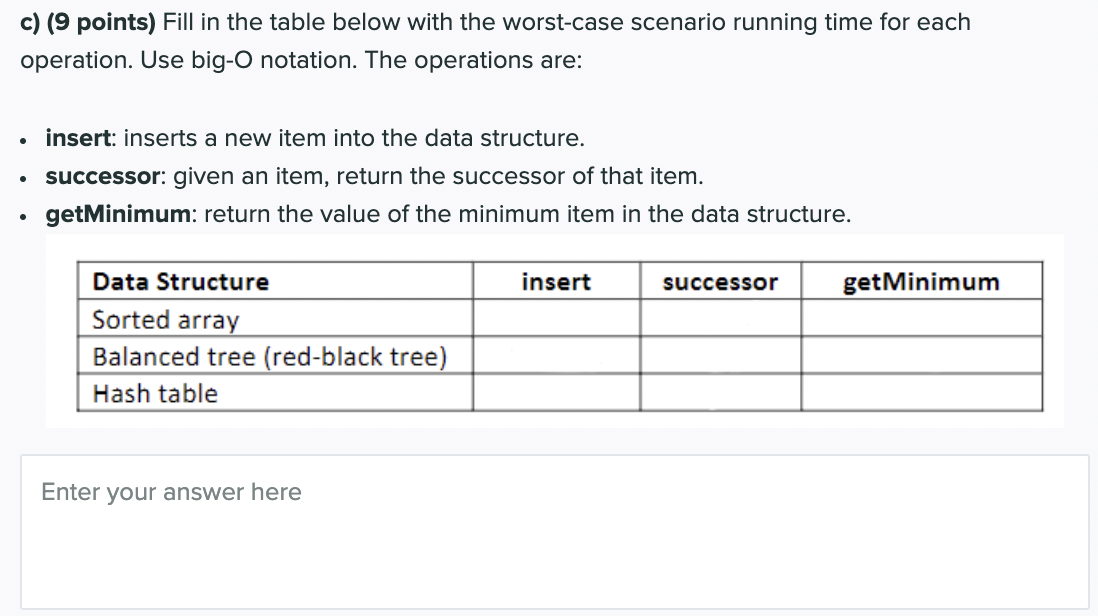Screen dimensions: 1098x616
Task: Click the bold 'insert:' term in bullet list
Action: point(81,138)
